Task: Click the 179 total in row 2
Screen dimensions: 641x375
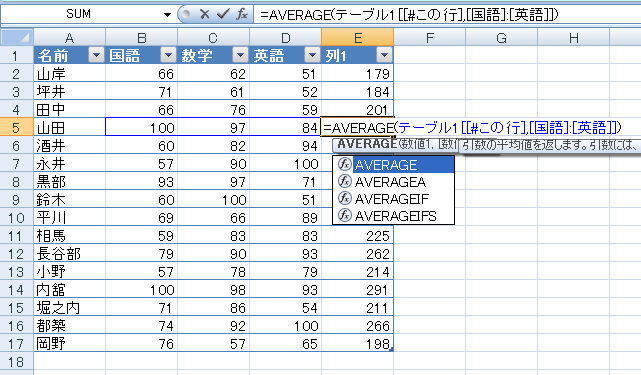Action: point(357,73)
